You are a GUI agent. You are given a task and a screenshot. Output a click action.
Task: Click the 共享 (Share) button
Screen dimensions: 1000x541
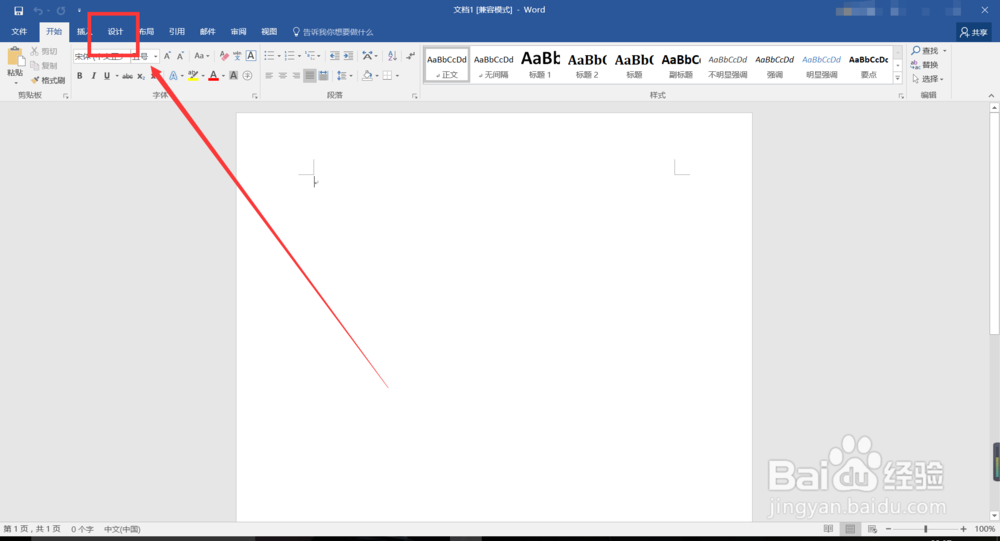click(974, 32)
